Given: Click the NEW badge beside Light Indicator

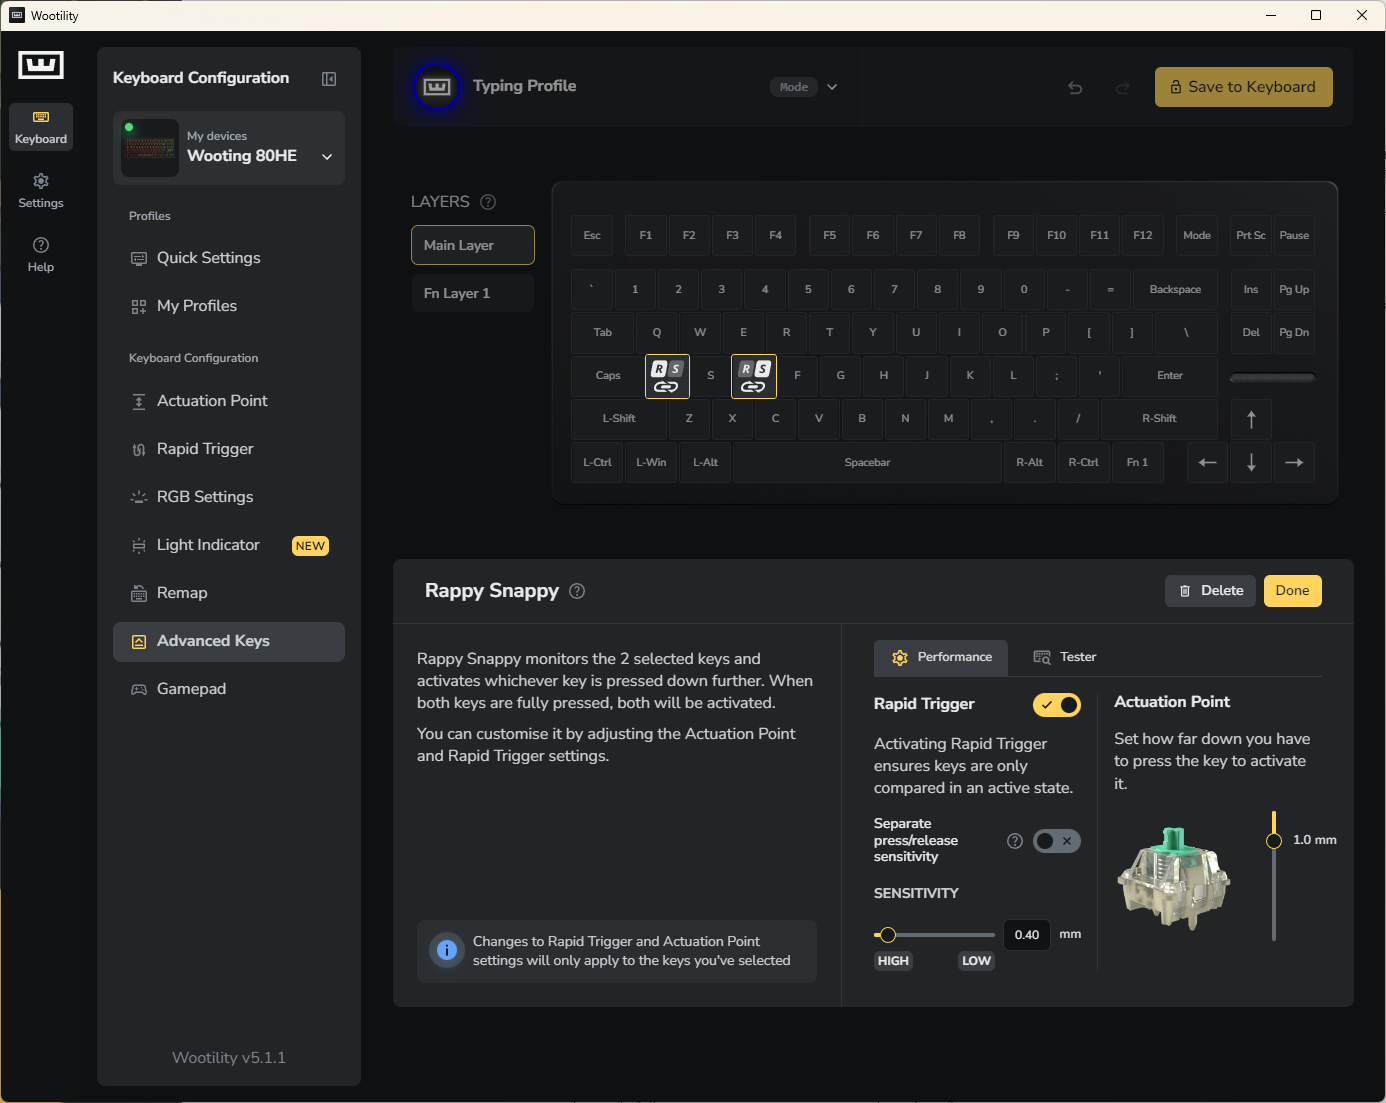Looking at the screenshot, I should point(310,546).
